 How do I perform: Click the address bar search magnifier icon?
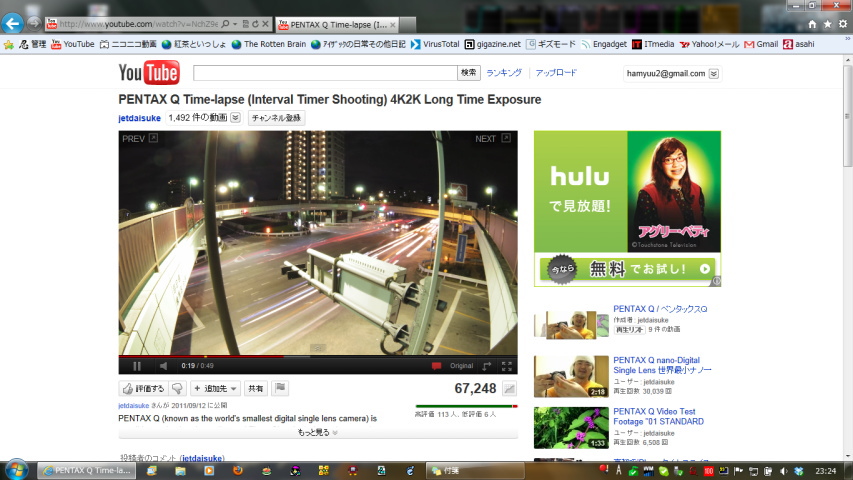[x=225, y=24]
